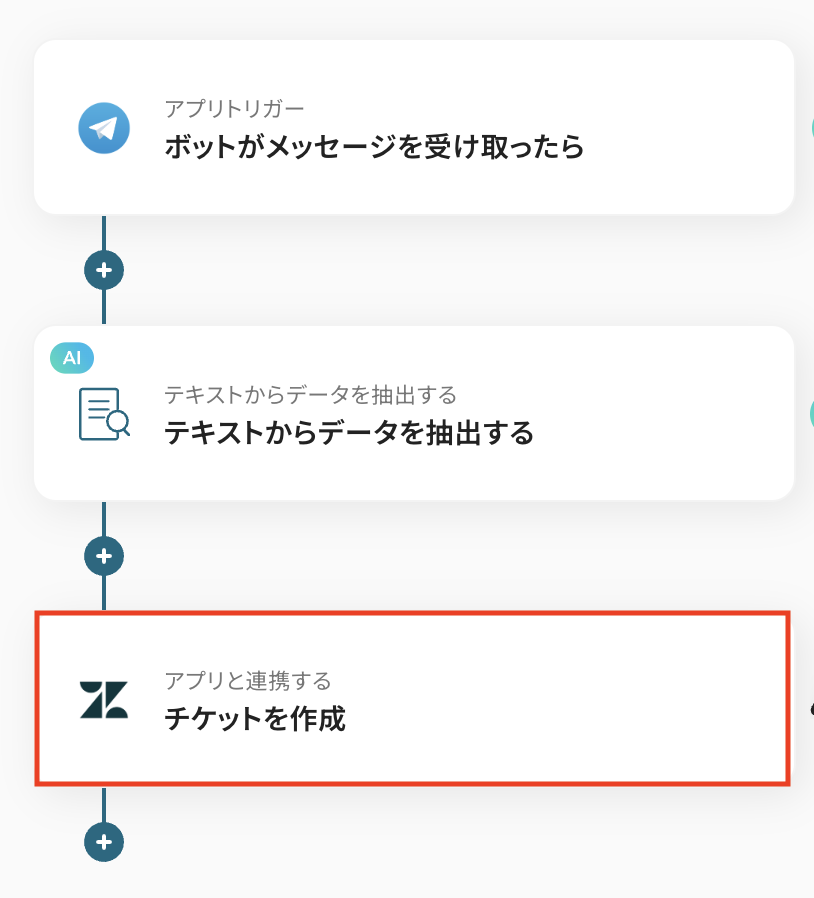Viewport: 814px width, 898px height.
Task: Click the AI badge on the extraction step
Action: pyautogui.click(x=72, y=357)
